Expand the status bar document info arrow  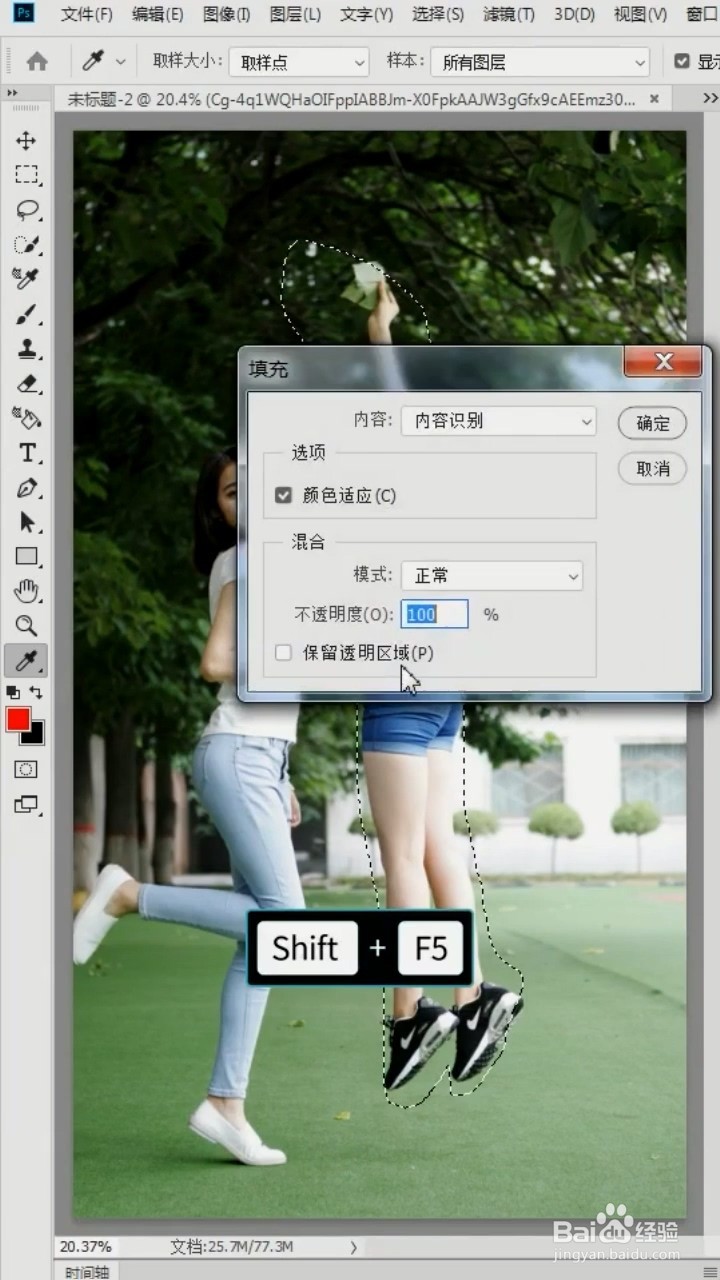(x=353, y=1247)
